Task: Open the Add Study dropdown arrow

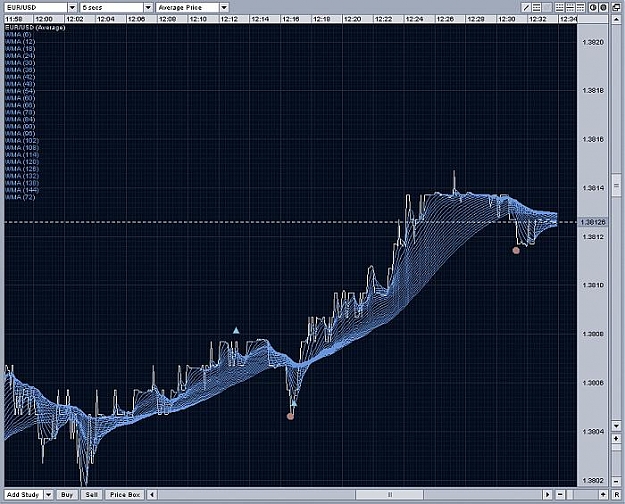Action: tap(48, 494)
